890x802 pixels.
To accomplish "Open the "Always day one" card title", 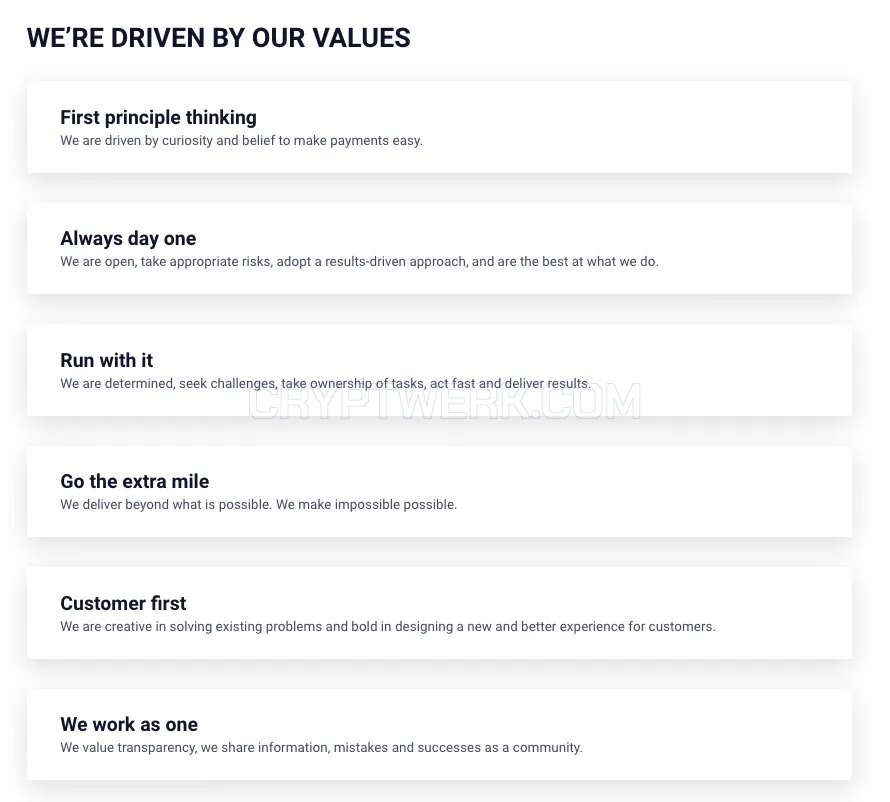I will coord(128,238).
